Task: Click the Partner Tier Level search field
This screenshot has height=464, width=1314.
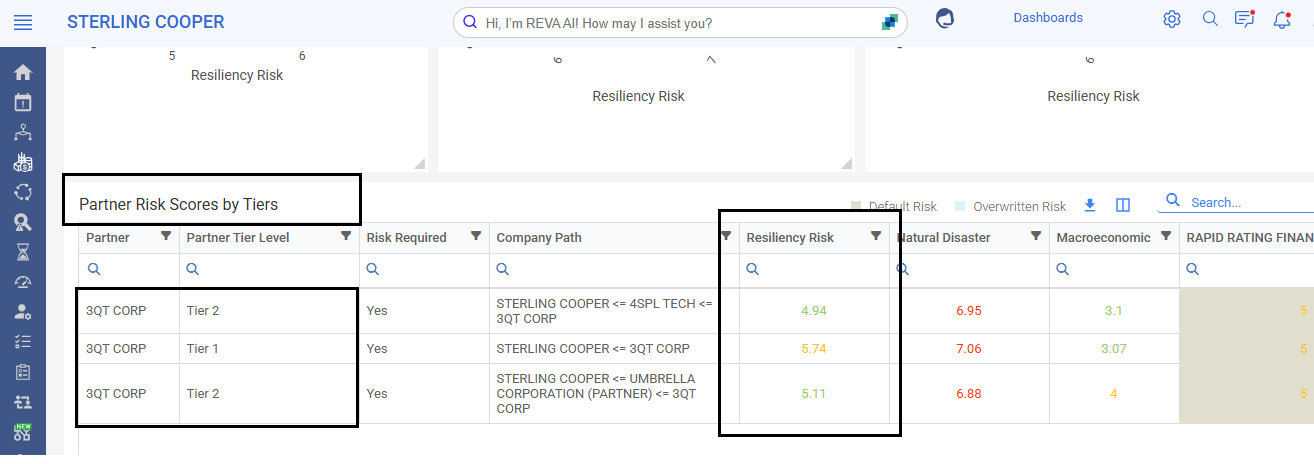Action: [269, 269]
